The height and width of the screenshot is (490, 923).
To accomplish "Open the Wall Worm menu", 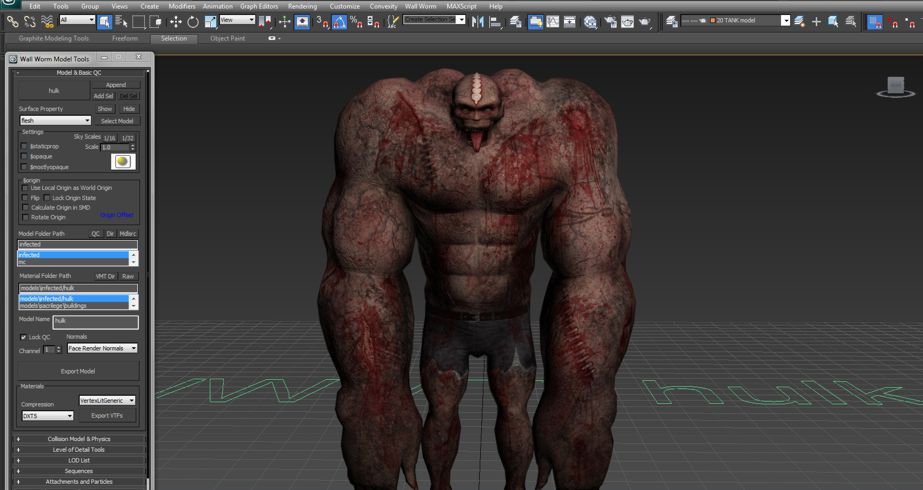I will [x=420, y=6].
